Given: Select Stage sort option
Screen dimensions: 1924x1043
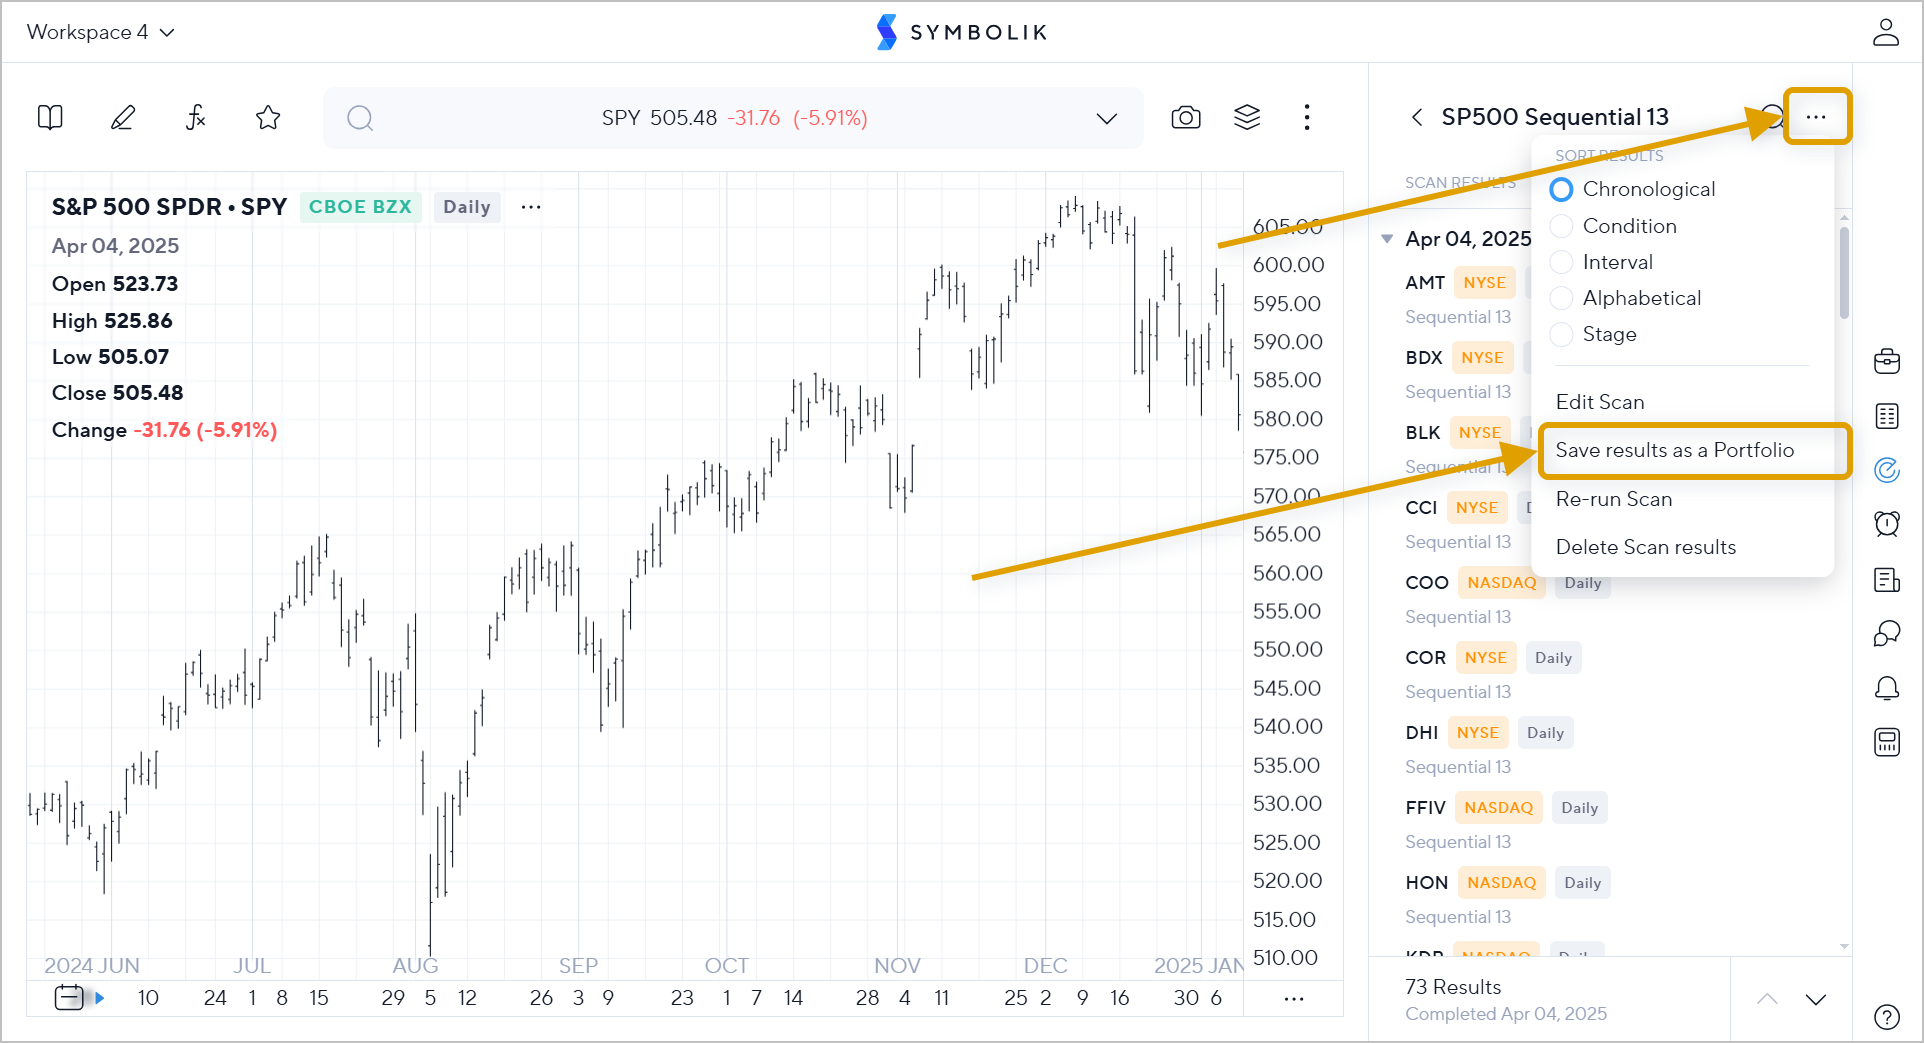Looking at the screenshot, I should click(1594, 334).
